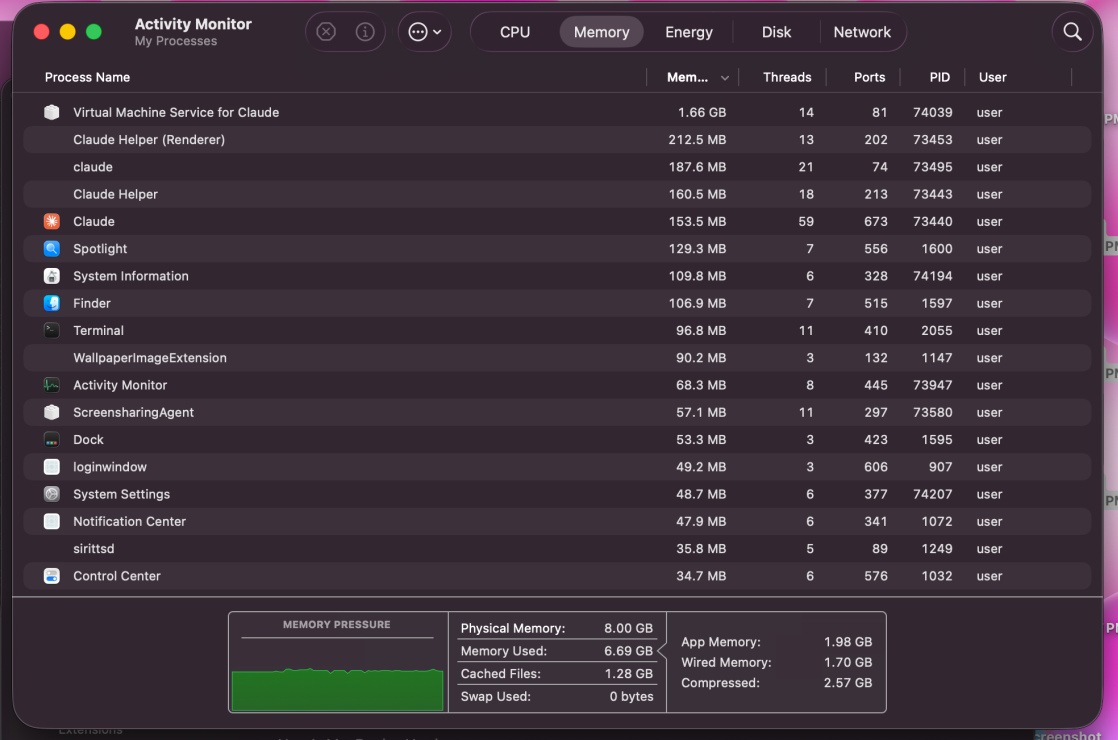Sort list by Process Name header
Screen dimensions: 1118x740
pyautogui.click(x=87, y=77)
